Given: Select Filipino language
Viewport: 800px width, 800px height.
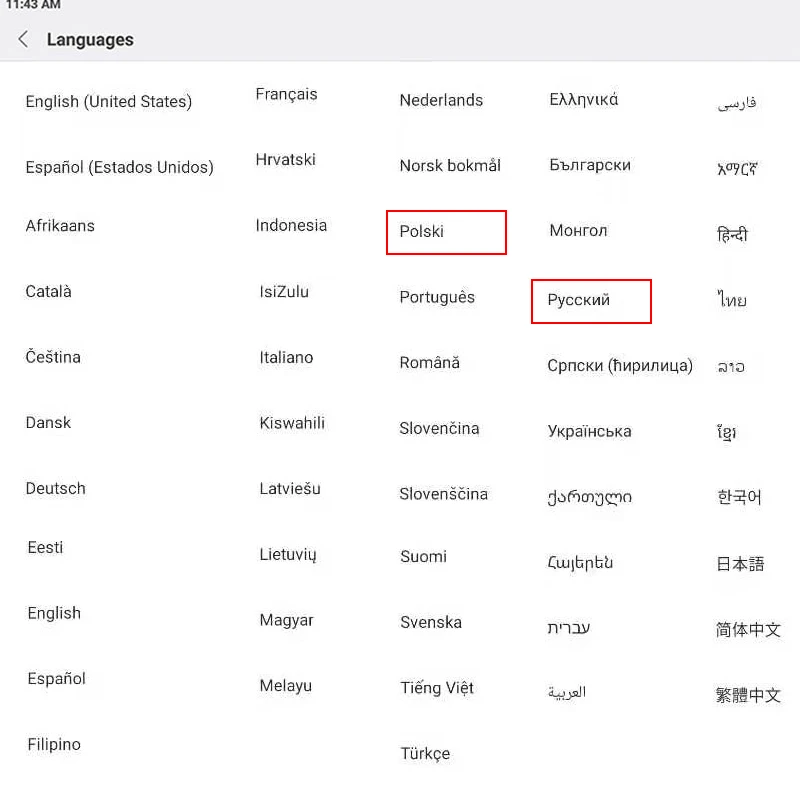Looking at the screenshot, I should coord(54,744).
